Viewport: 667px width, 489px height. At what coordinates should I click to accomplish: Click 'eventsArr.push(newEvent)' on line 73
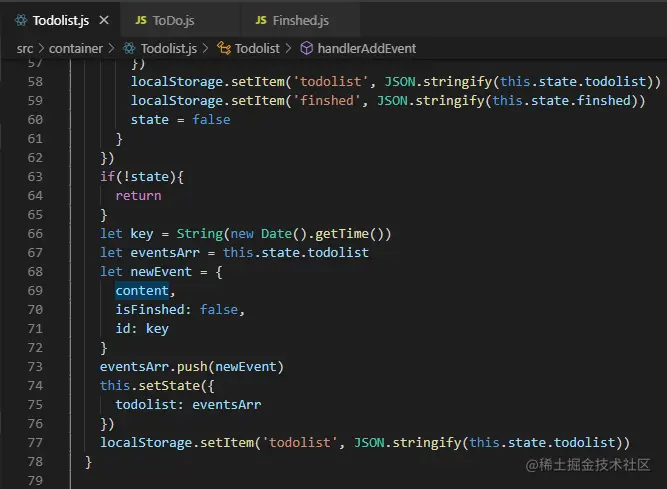[x=191, y=367]
